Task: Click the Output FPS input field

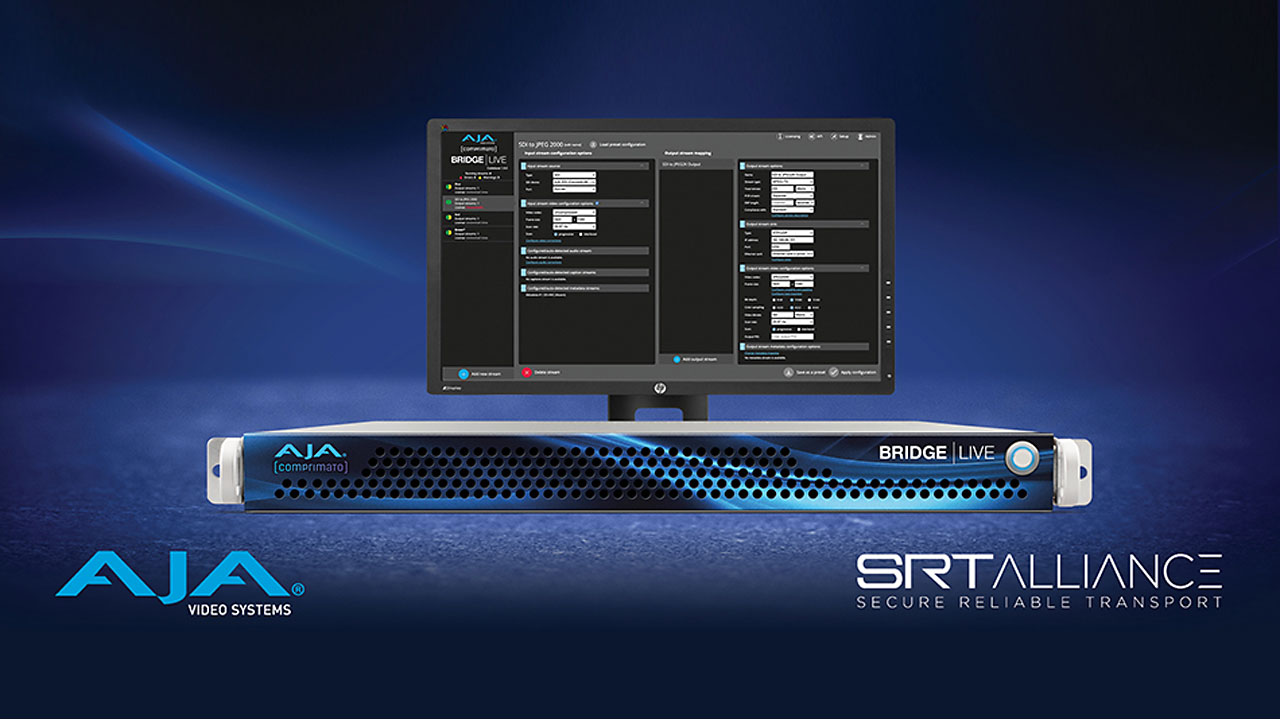Action: coord(793,337)
